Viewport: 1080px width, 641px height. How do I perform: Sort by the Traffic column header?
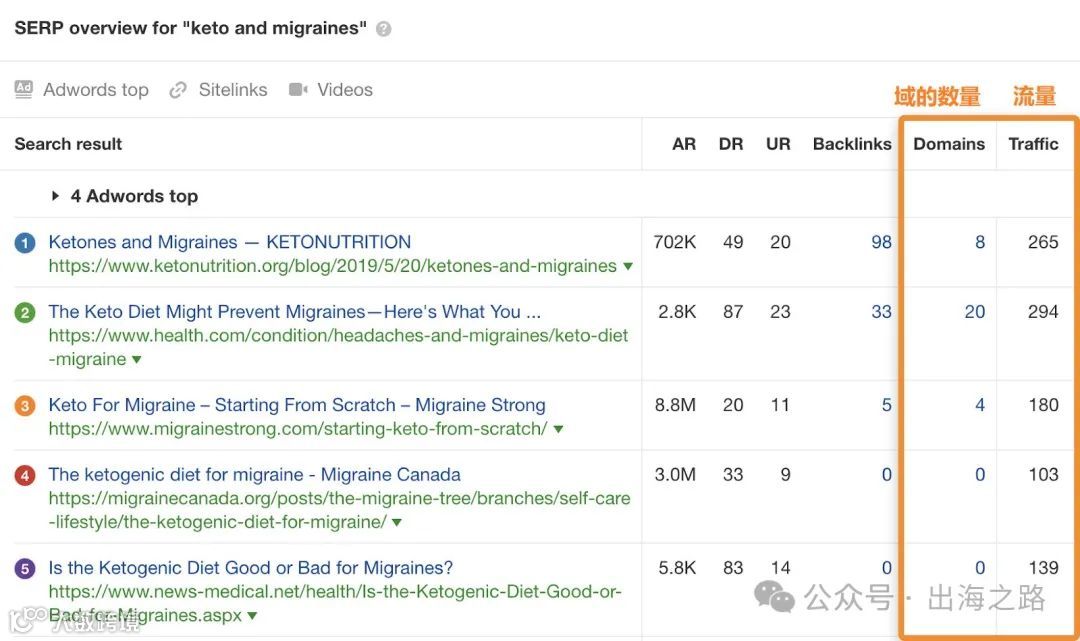point(1033,144)
